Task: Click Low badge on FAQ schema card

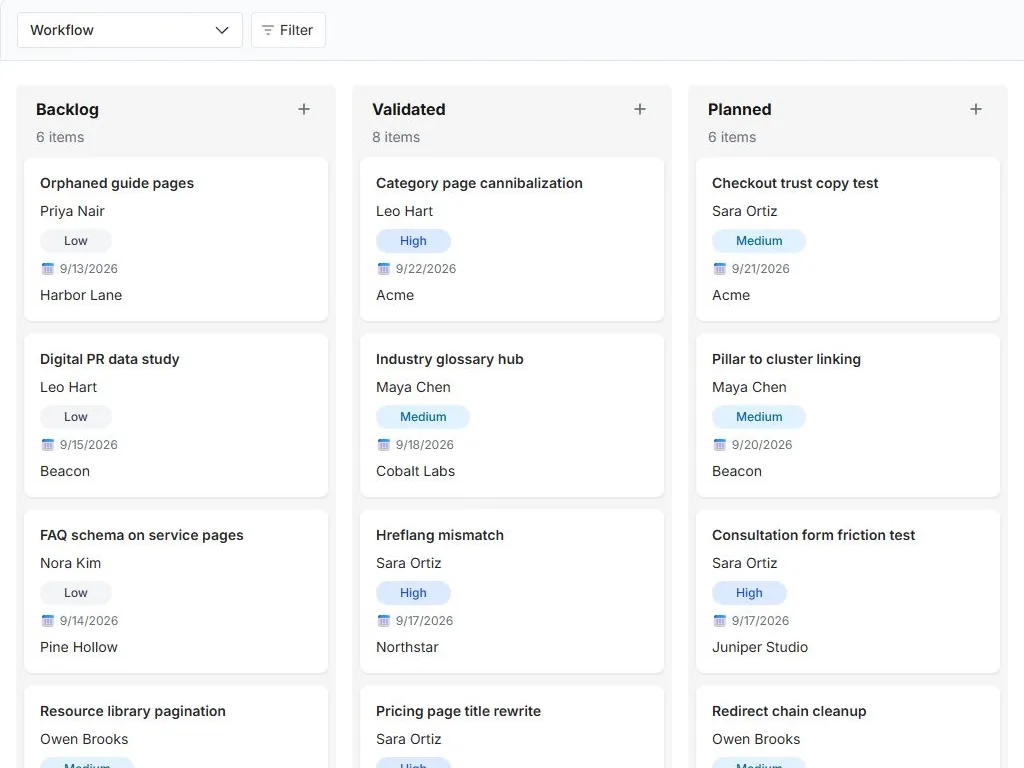Action: [x=76, y=593]
